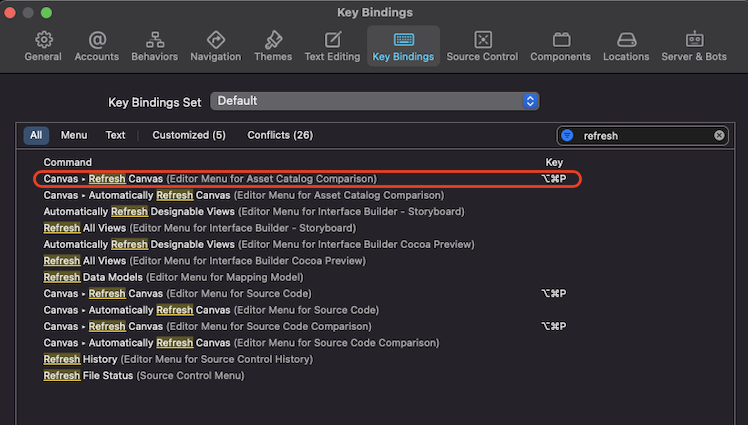Open the Components preferences pane
The height and width of the screenshot is (425, 748).
click(x=561, y=46)
